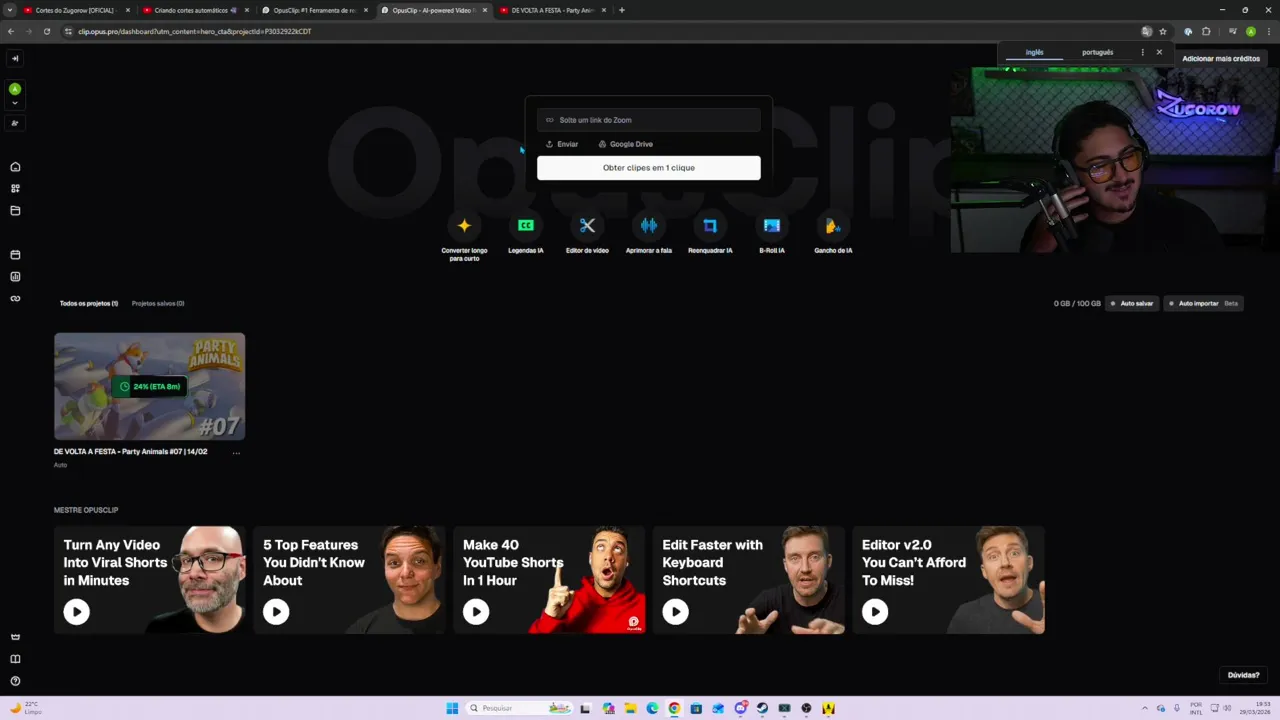Open the calendar icon in sidebar
Viewport: 1280px width, 720px height.
(15, 255)
